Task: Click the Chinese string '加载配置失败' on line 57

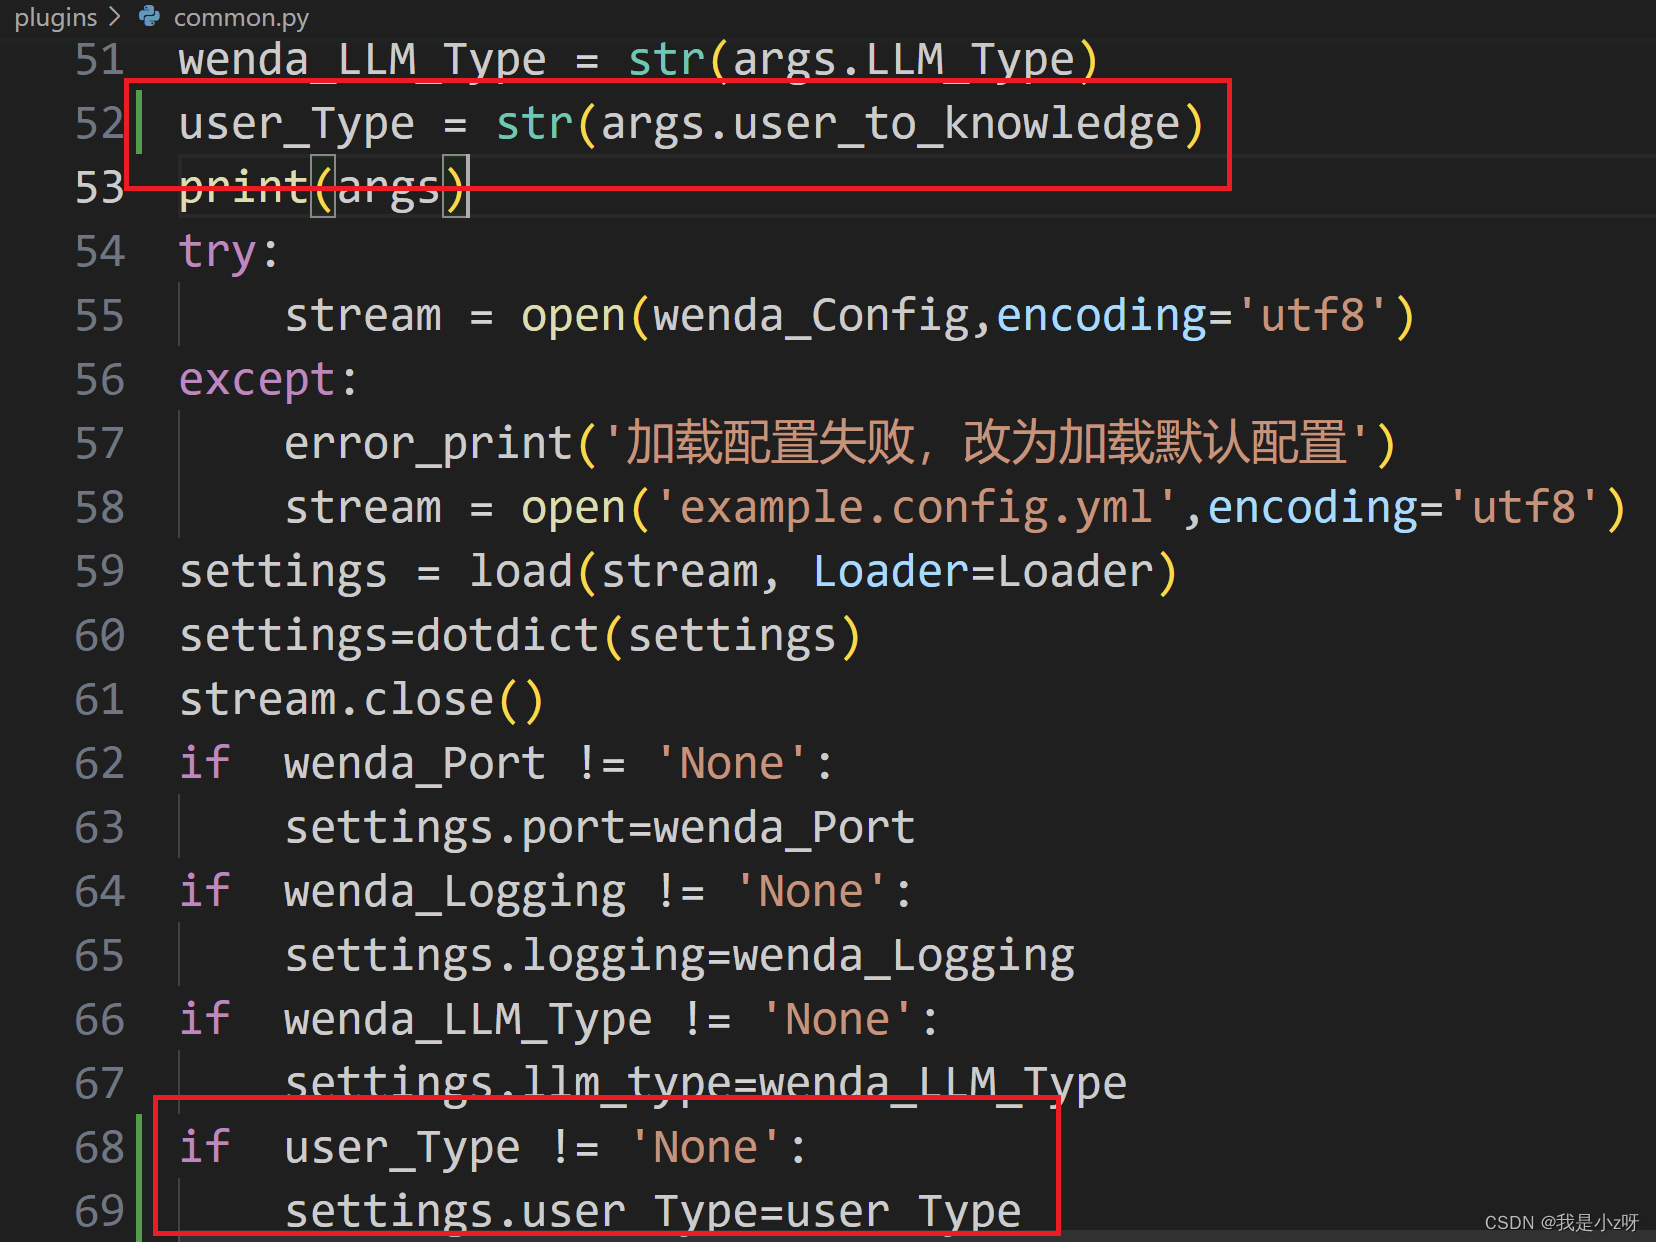Action: pos(771,442)
